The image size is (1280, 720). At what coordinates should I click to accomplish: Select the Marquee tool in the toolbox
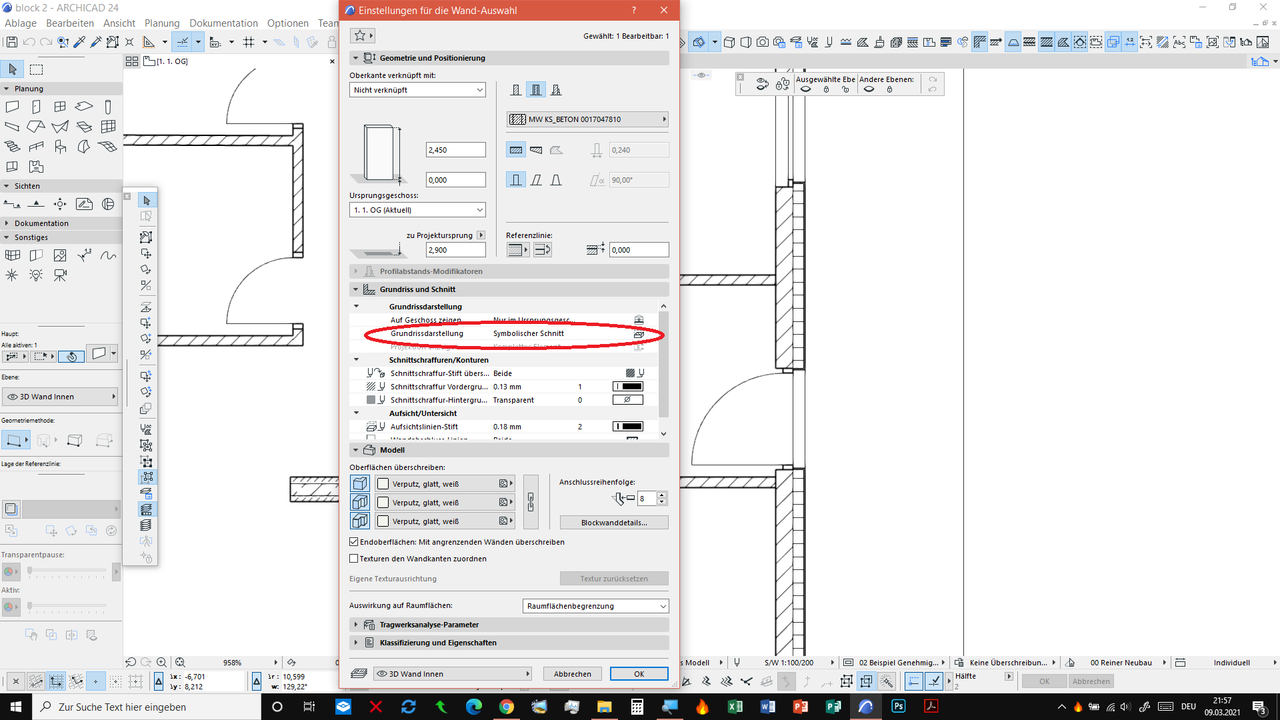pyautogui.click(x=37, y=69)
